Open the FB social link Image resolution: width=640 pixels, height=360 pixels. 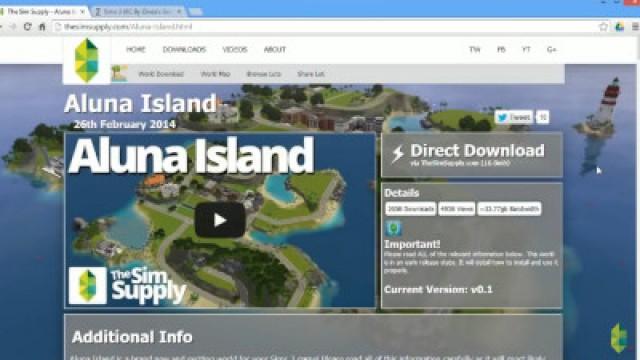(501, 49)
